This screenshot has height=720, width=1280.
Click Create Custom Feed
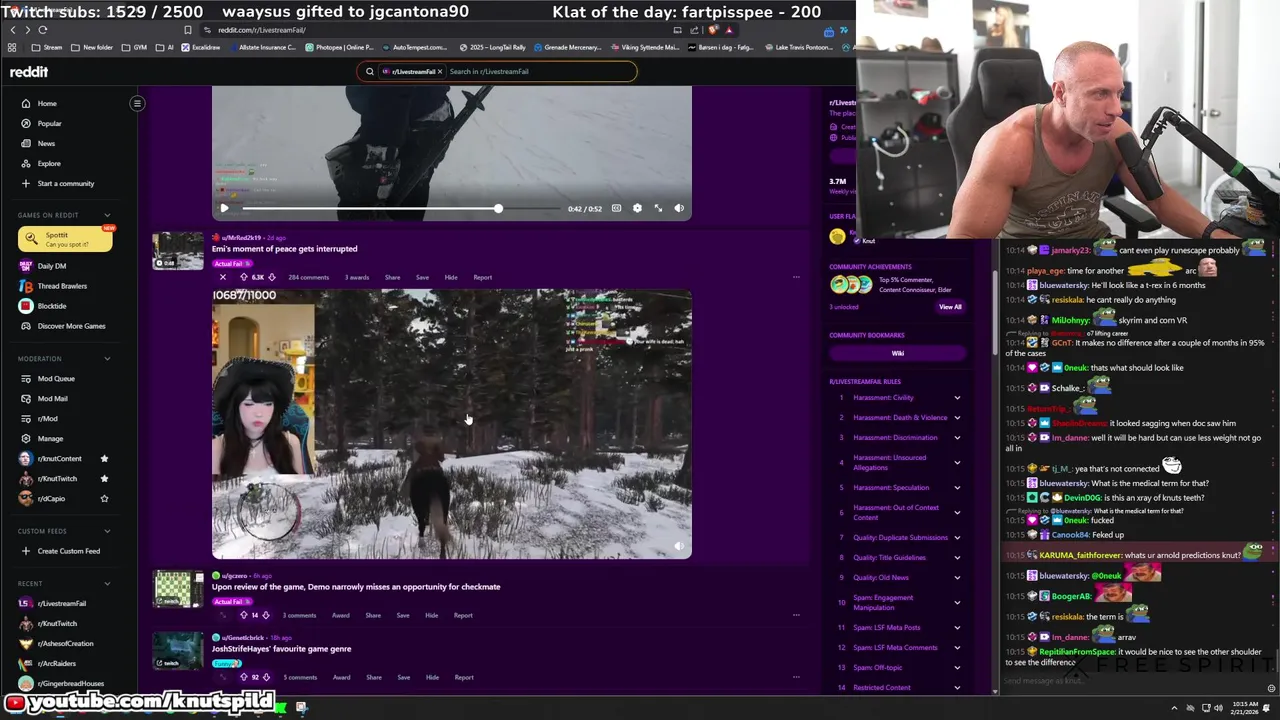click(x=68, y=551)
